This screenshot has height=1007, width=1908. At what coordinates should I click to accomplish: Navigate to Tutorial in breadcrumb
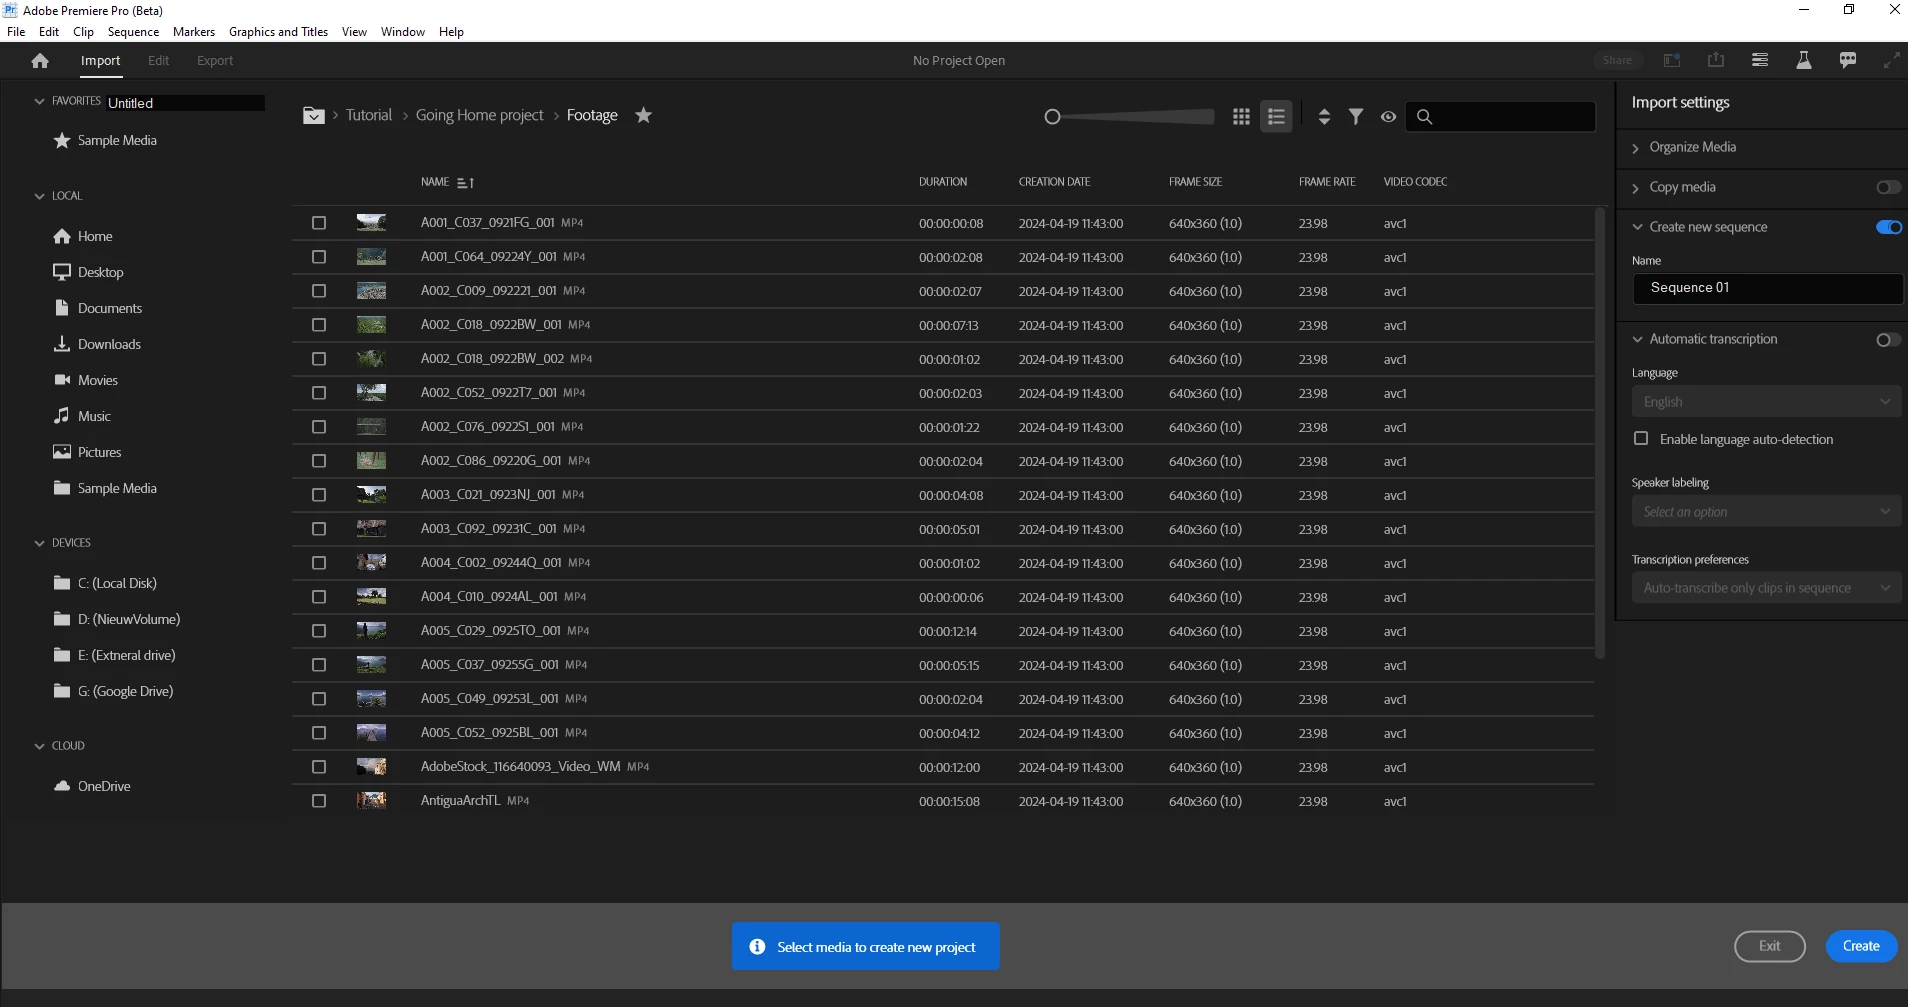(x=369, y=115)
